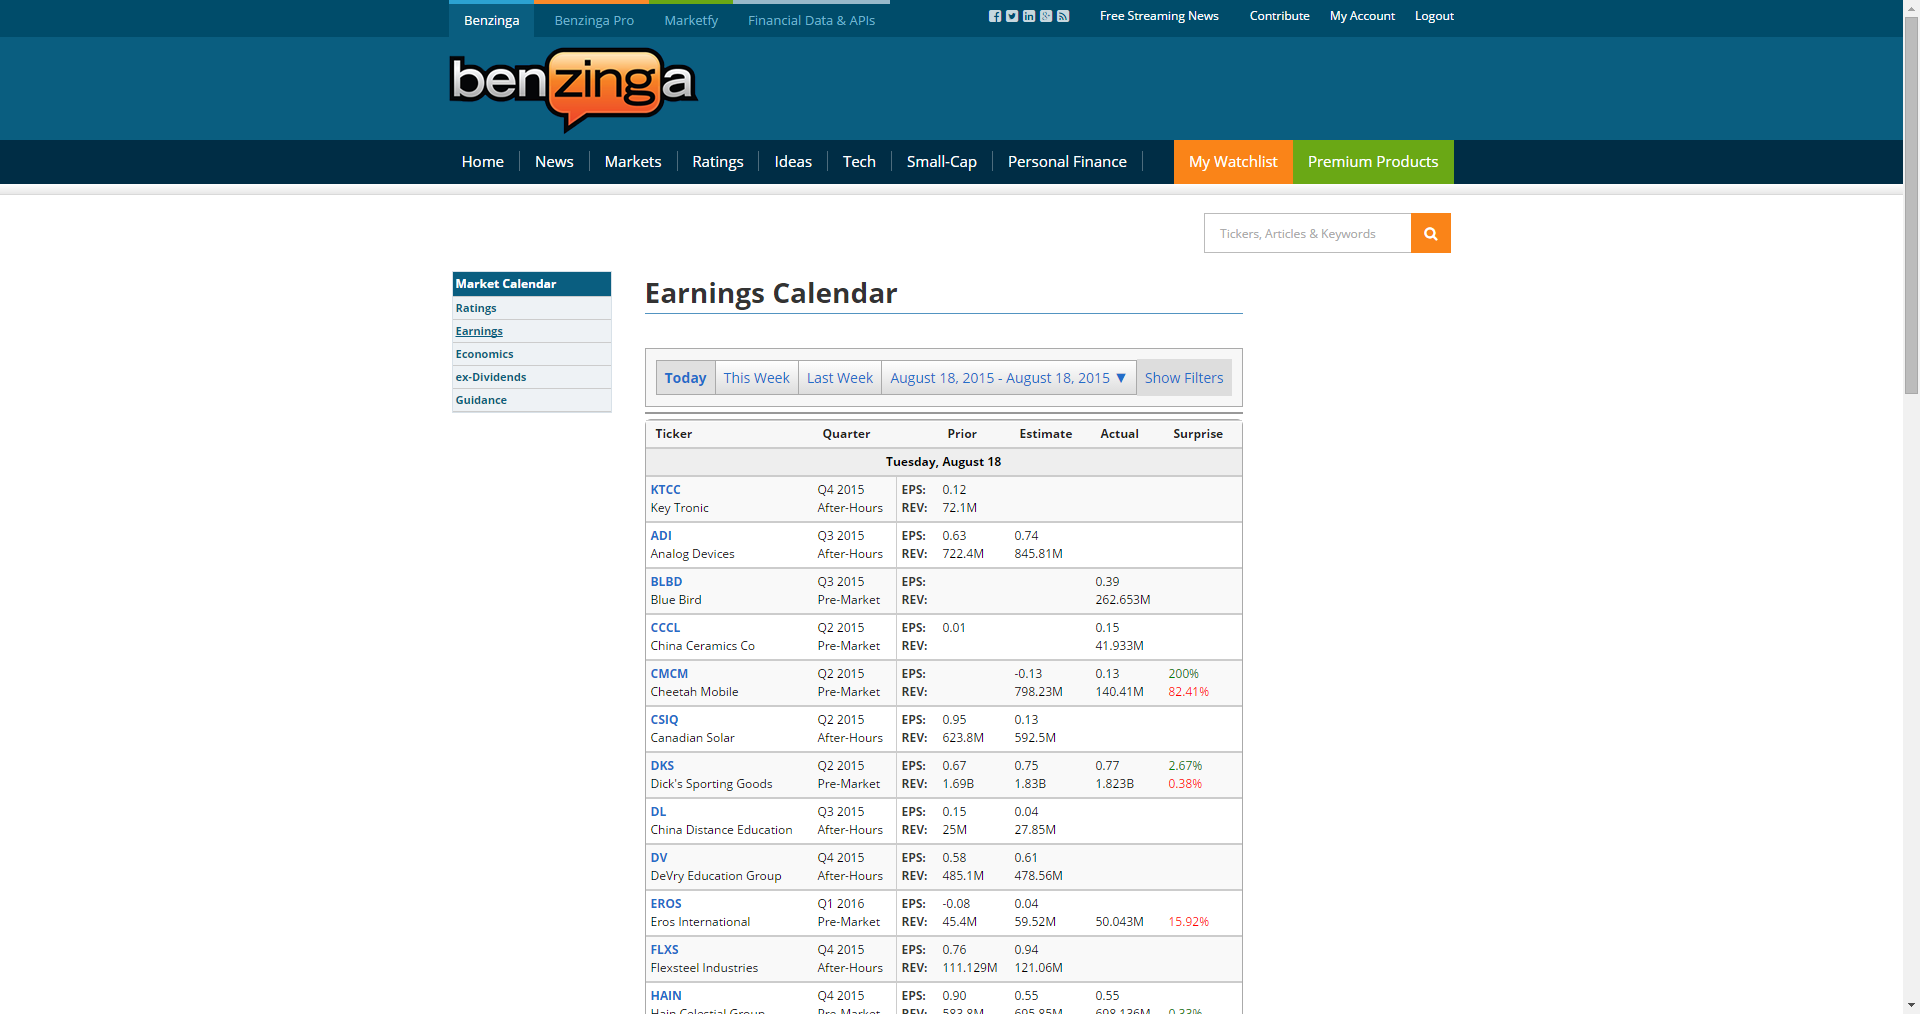Viewport: 1920px width, 1014px height.
Task: Open the Financial Data & APIs tab
Action: (x=811, y=20)
